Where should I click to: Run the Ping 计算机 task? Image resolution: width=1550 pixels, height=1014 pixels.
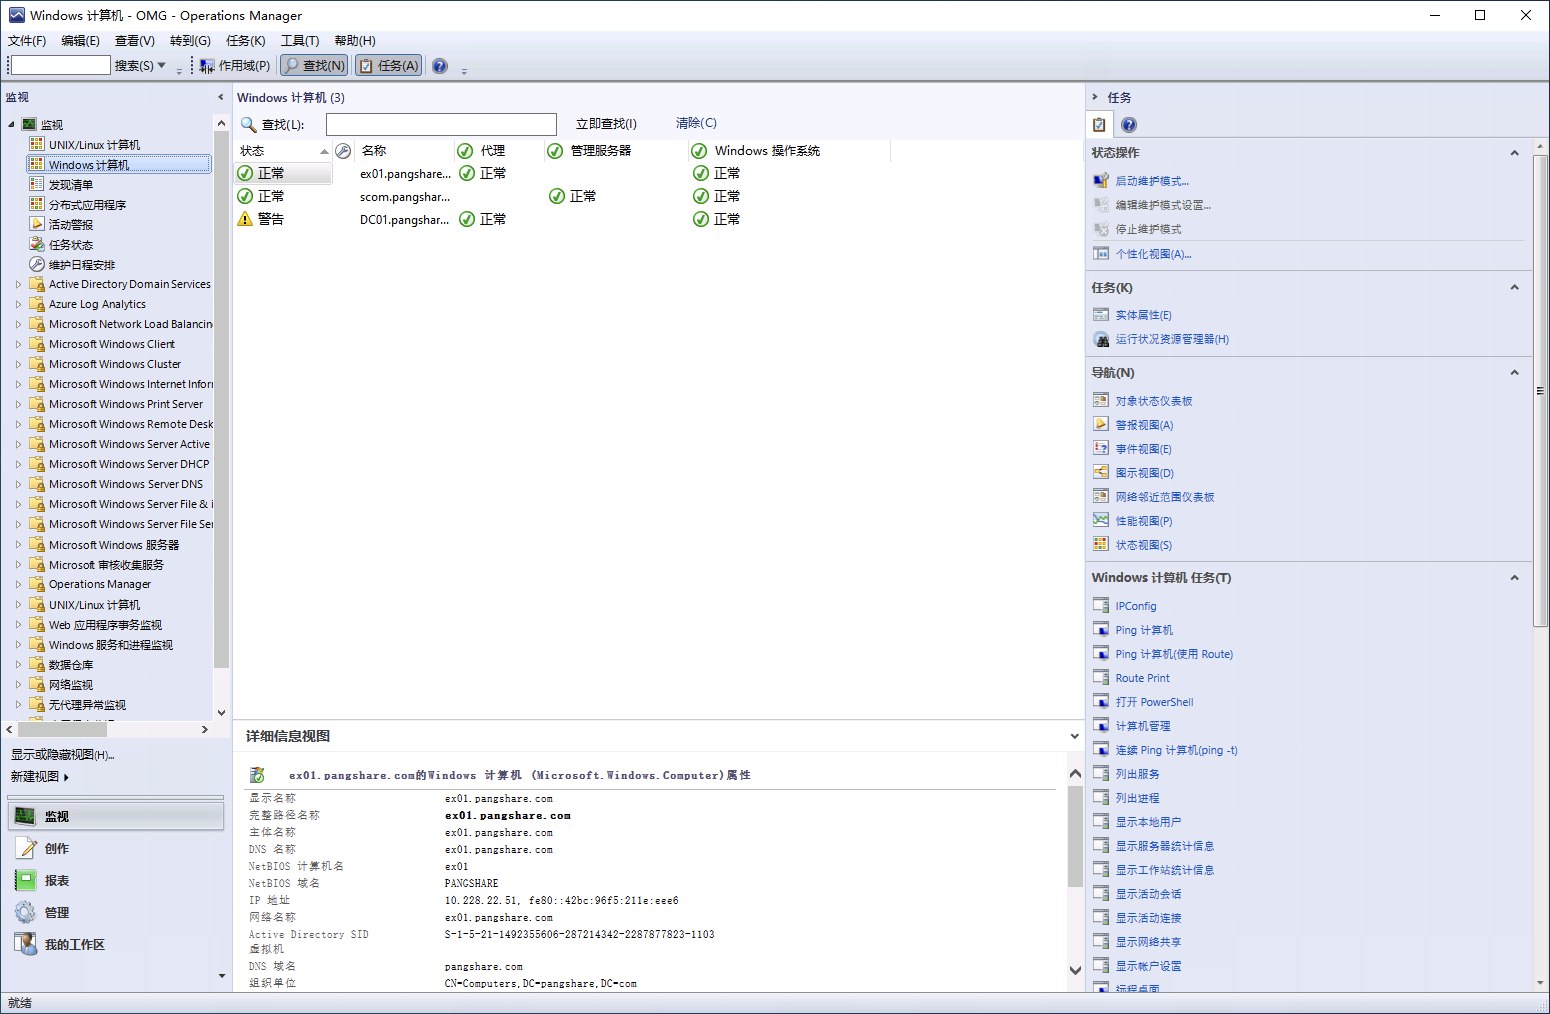point(1142,629)
